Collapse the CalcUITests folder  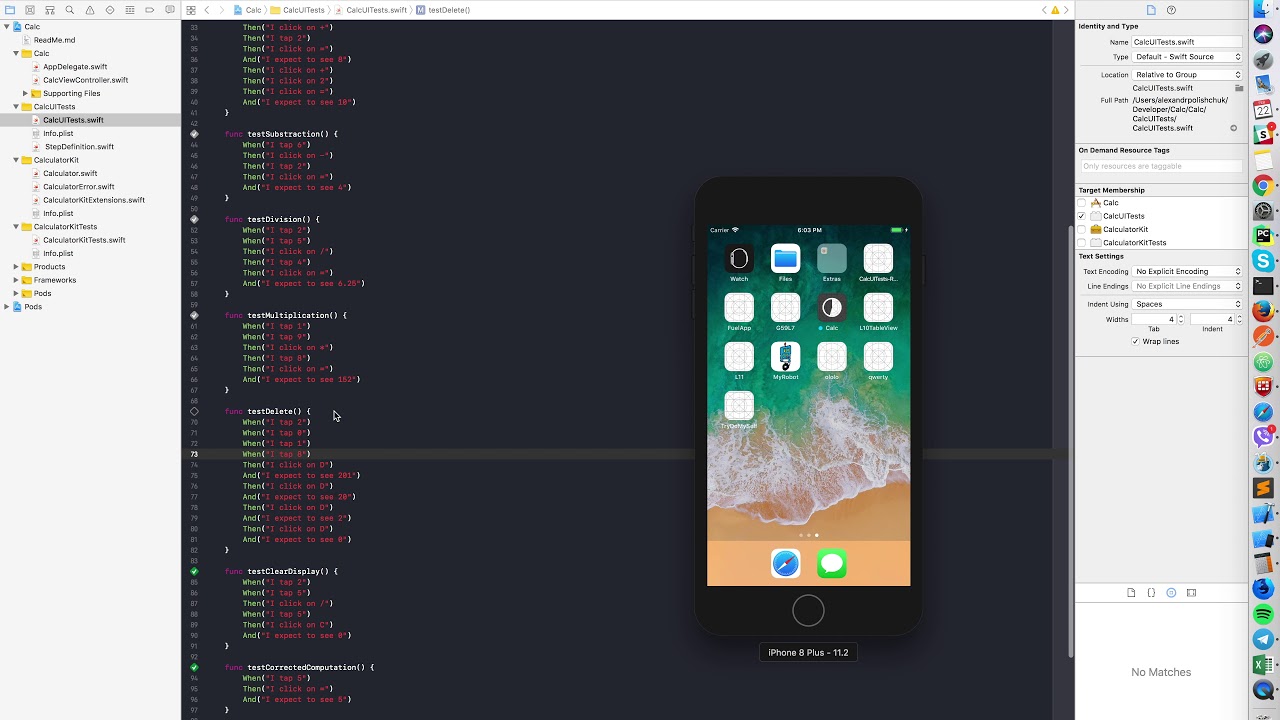(x=16, y=107)
